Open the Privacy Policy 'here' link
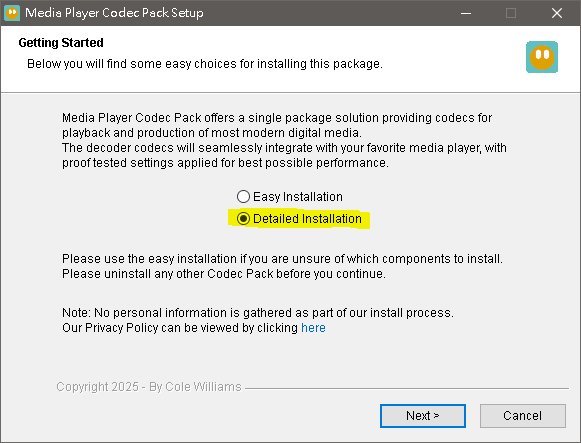 (313, 328)
